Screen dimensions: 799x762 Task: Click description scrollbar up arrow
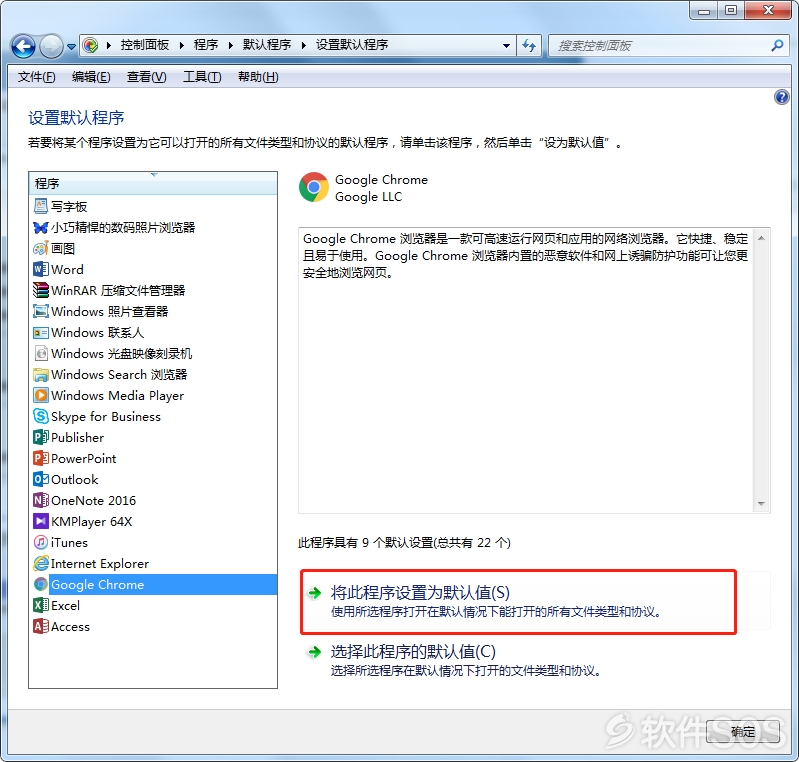[x=761, y=238]
